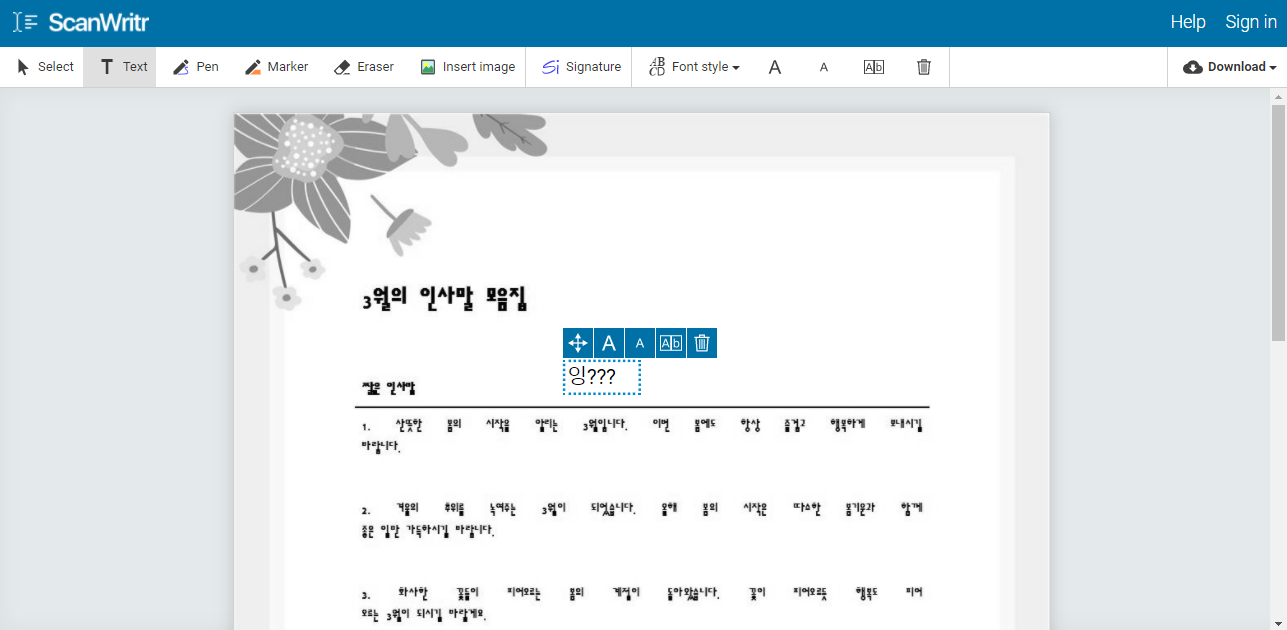Open the Help link
This screenshot has width=1287, height=630.
1188,22
